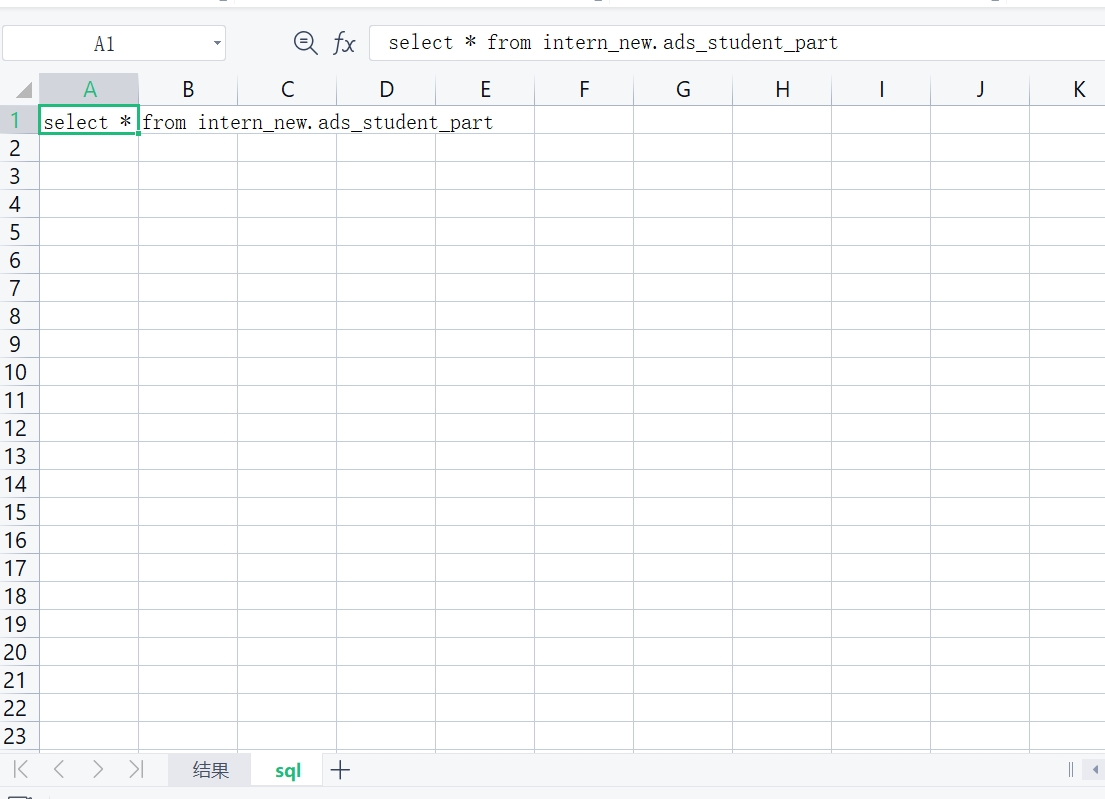Click the jump-to-last-sheet arrow icon

(137, 770)
